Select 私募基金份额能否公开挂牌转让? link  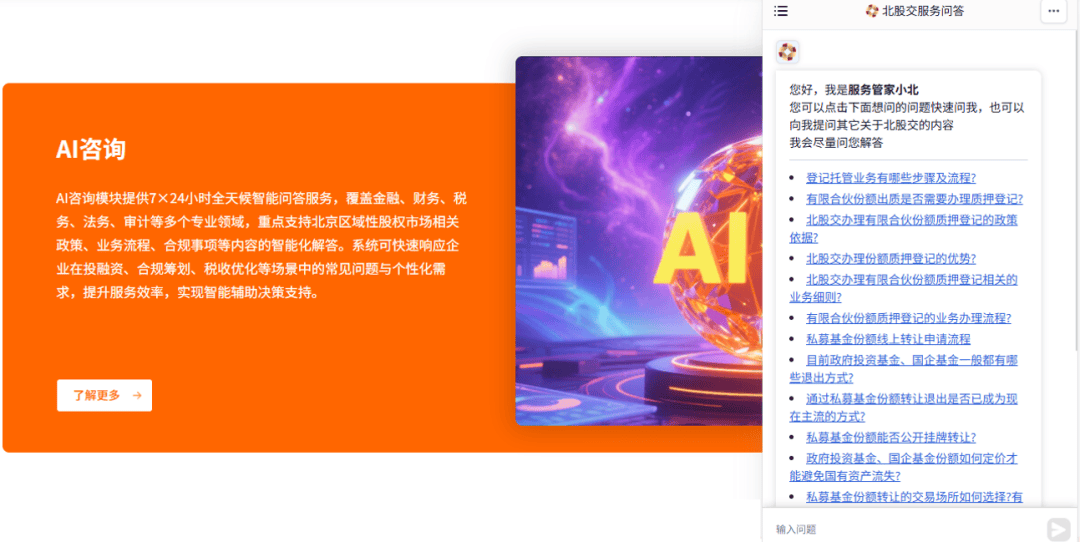[x=890, y=437]
